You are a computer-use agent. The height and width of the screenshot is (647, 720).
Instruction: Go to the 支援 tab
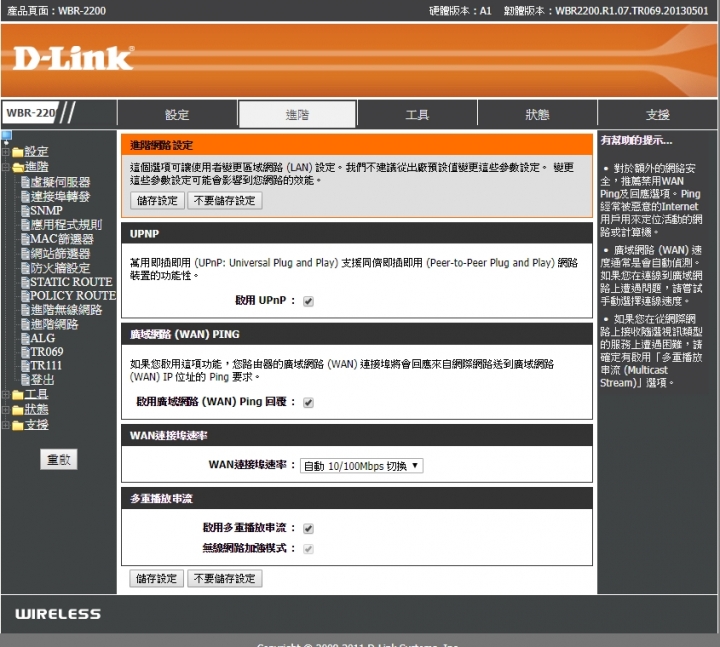pyautogui.click(x=658, y=114)
